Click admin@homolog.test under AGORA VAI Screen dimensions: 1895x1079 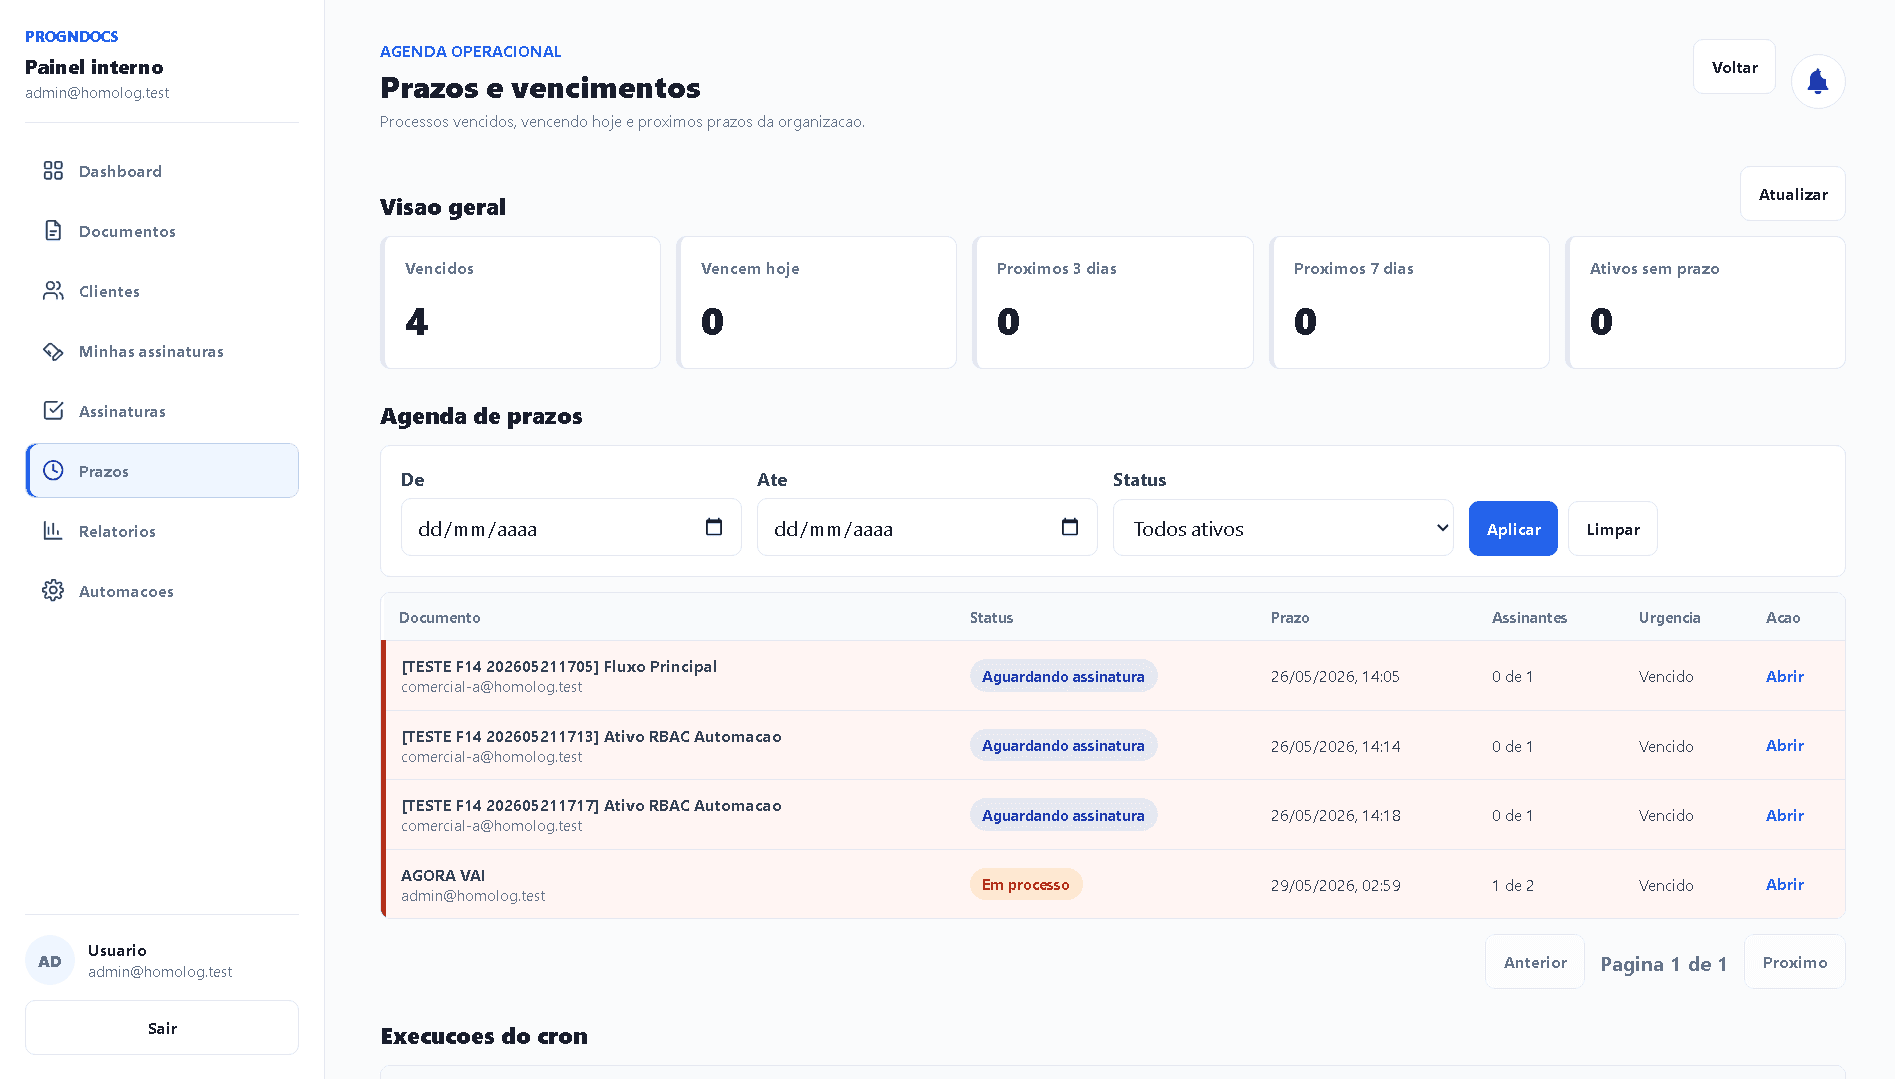pyautogui.click(x=473, y=896)
